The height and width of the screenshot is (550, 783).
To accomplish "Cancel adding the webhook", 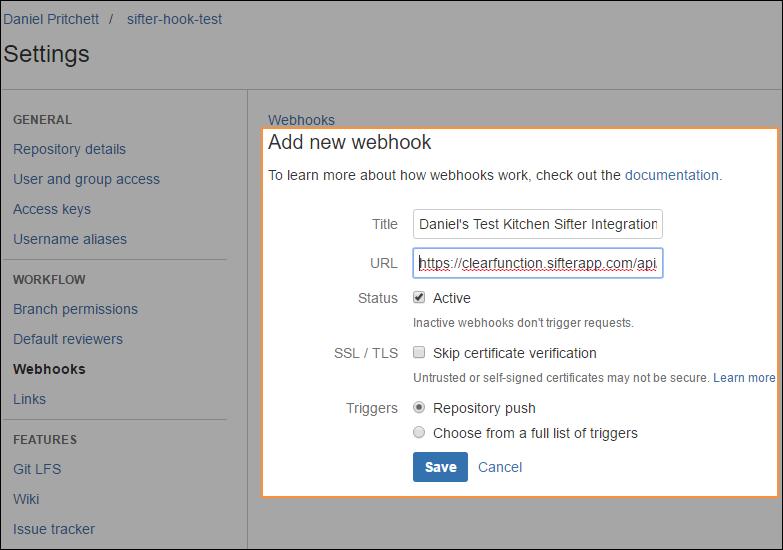I will [500, 467].
